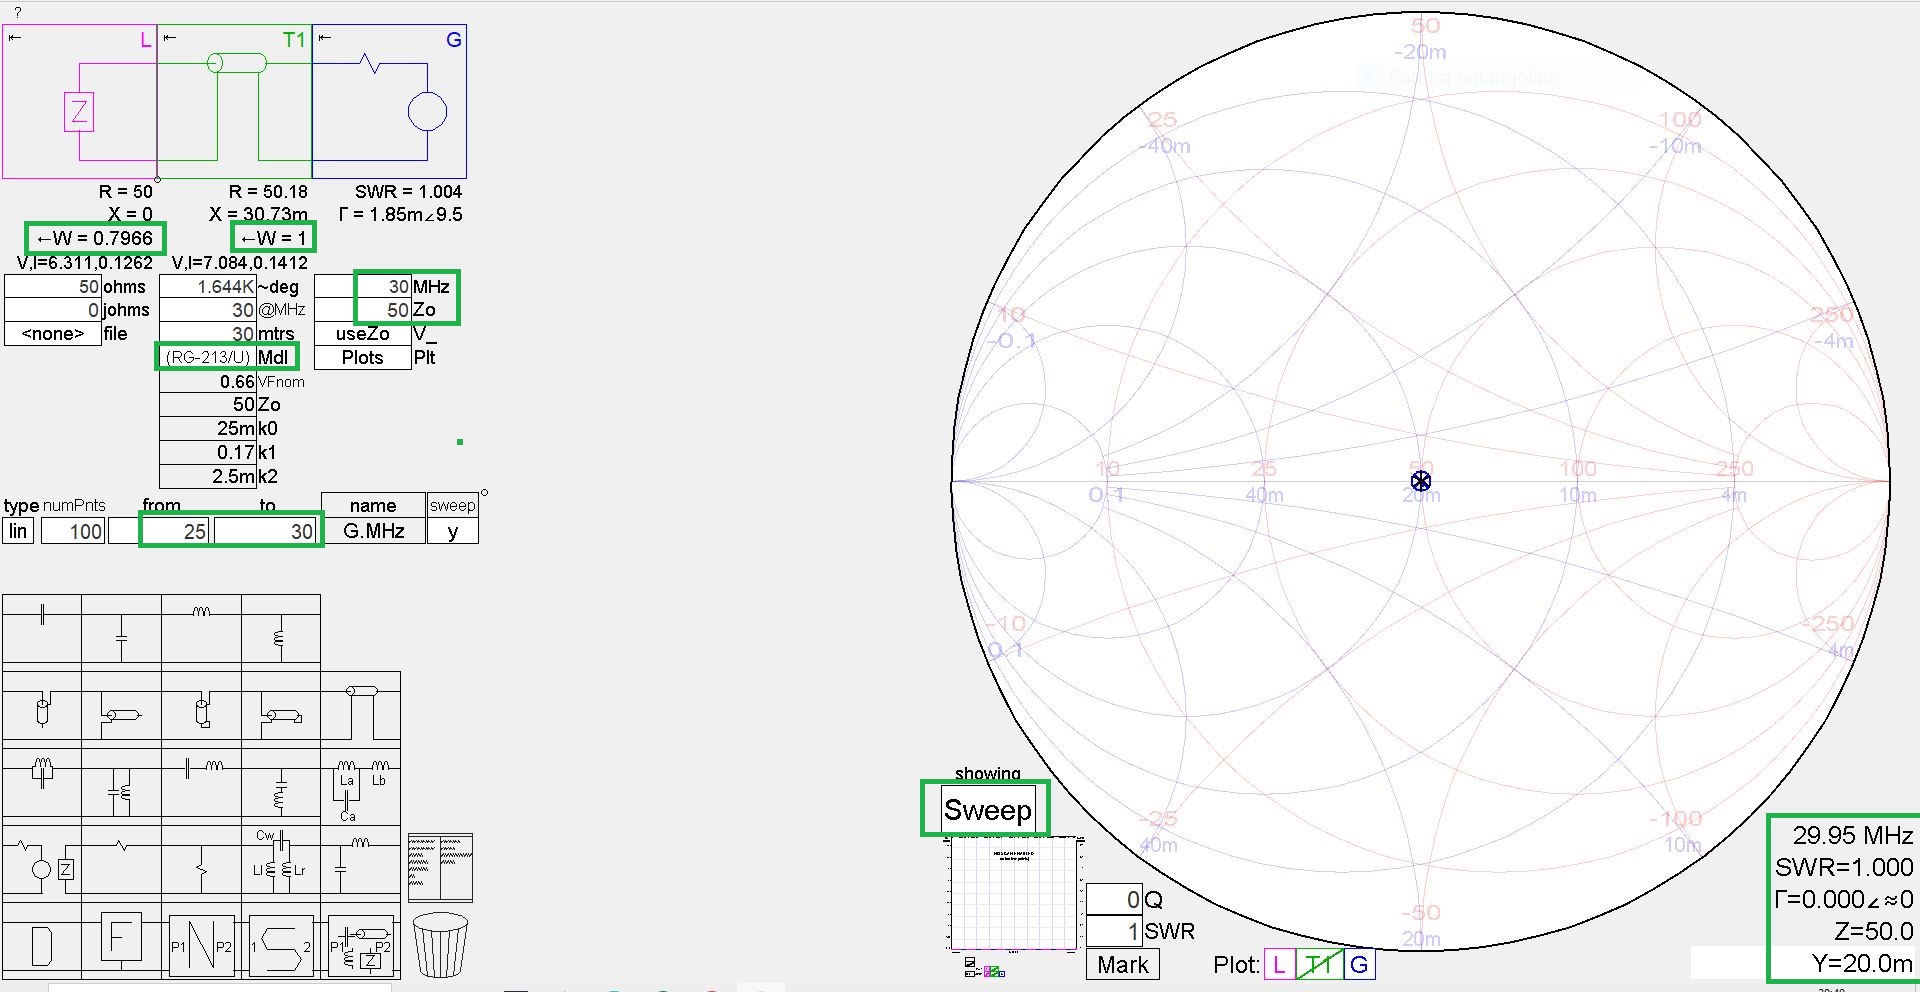This screenshot has width=1920, height=992.
Task: Toggle plot trace L
Action: pyautogui.click(x=1279, y=965)
